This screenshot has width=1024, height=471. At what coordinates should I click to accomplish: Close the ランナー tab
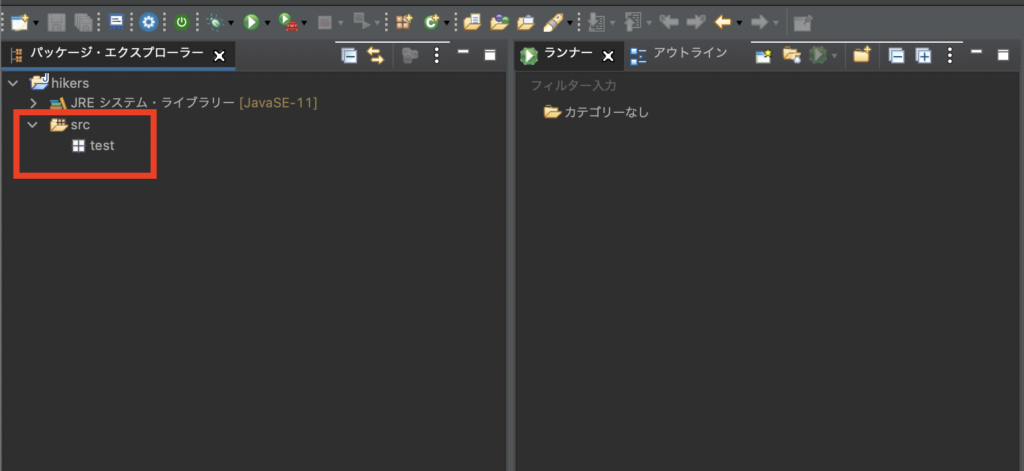click(608, 56)
